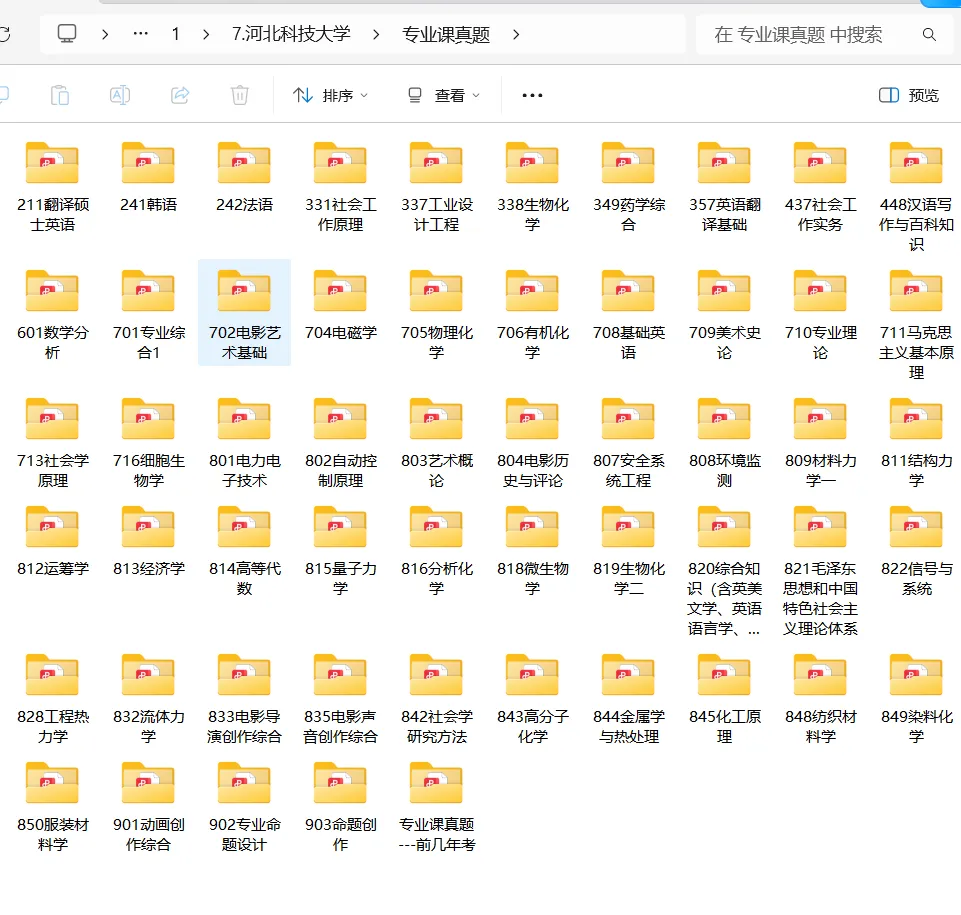This screenshot has width=961, height=915.
Task: Click the delete trash icon in toolbar
Action: (x=240, y=95)
